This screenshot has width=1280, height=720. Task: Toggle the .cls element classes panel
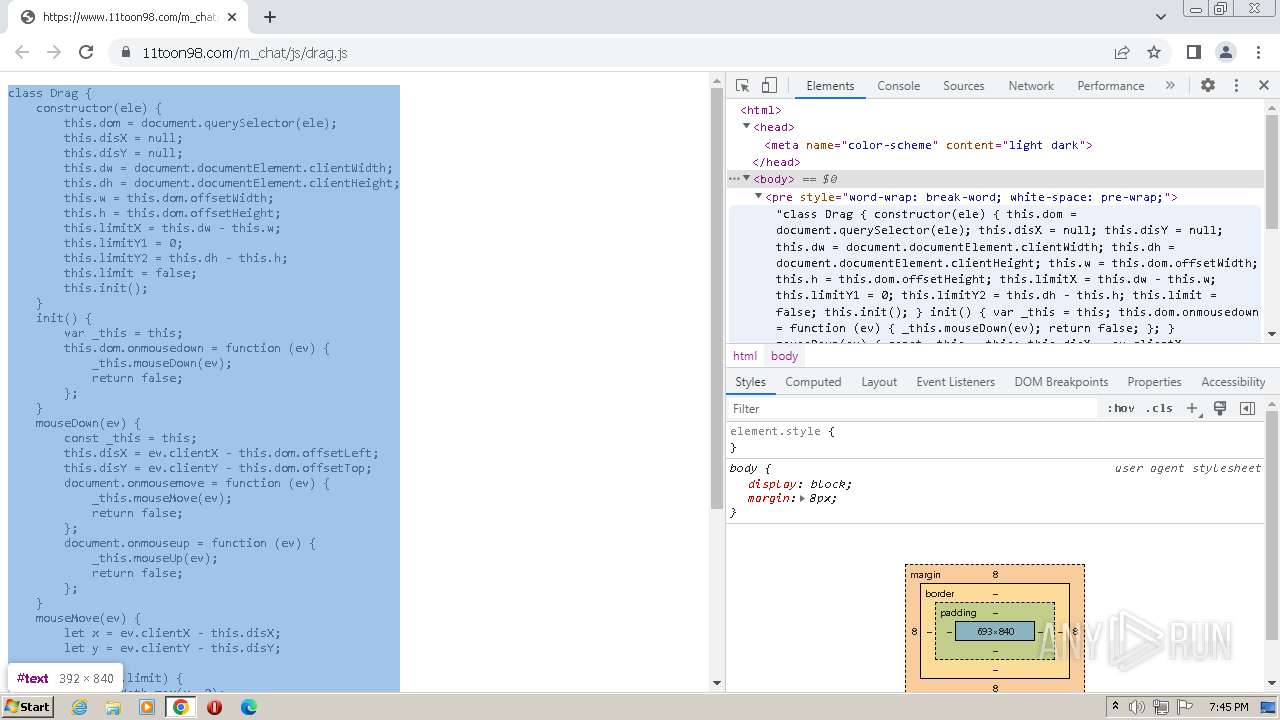pyautogui.click(x=1160, y=408)
